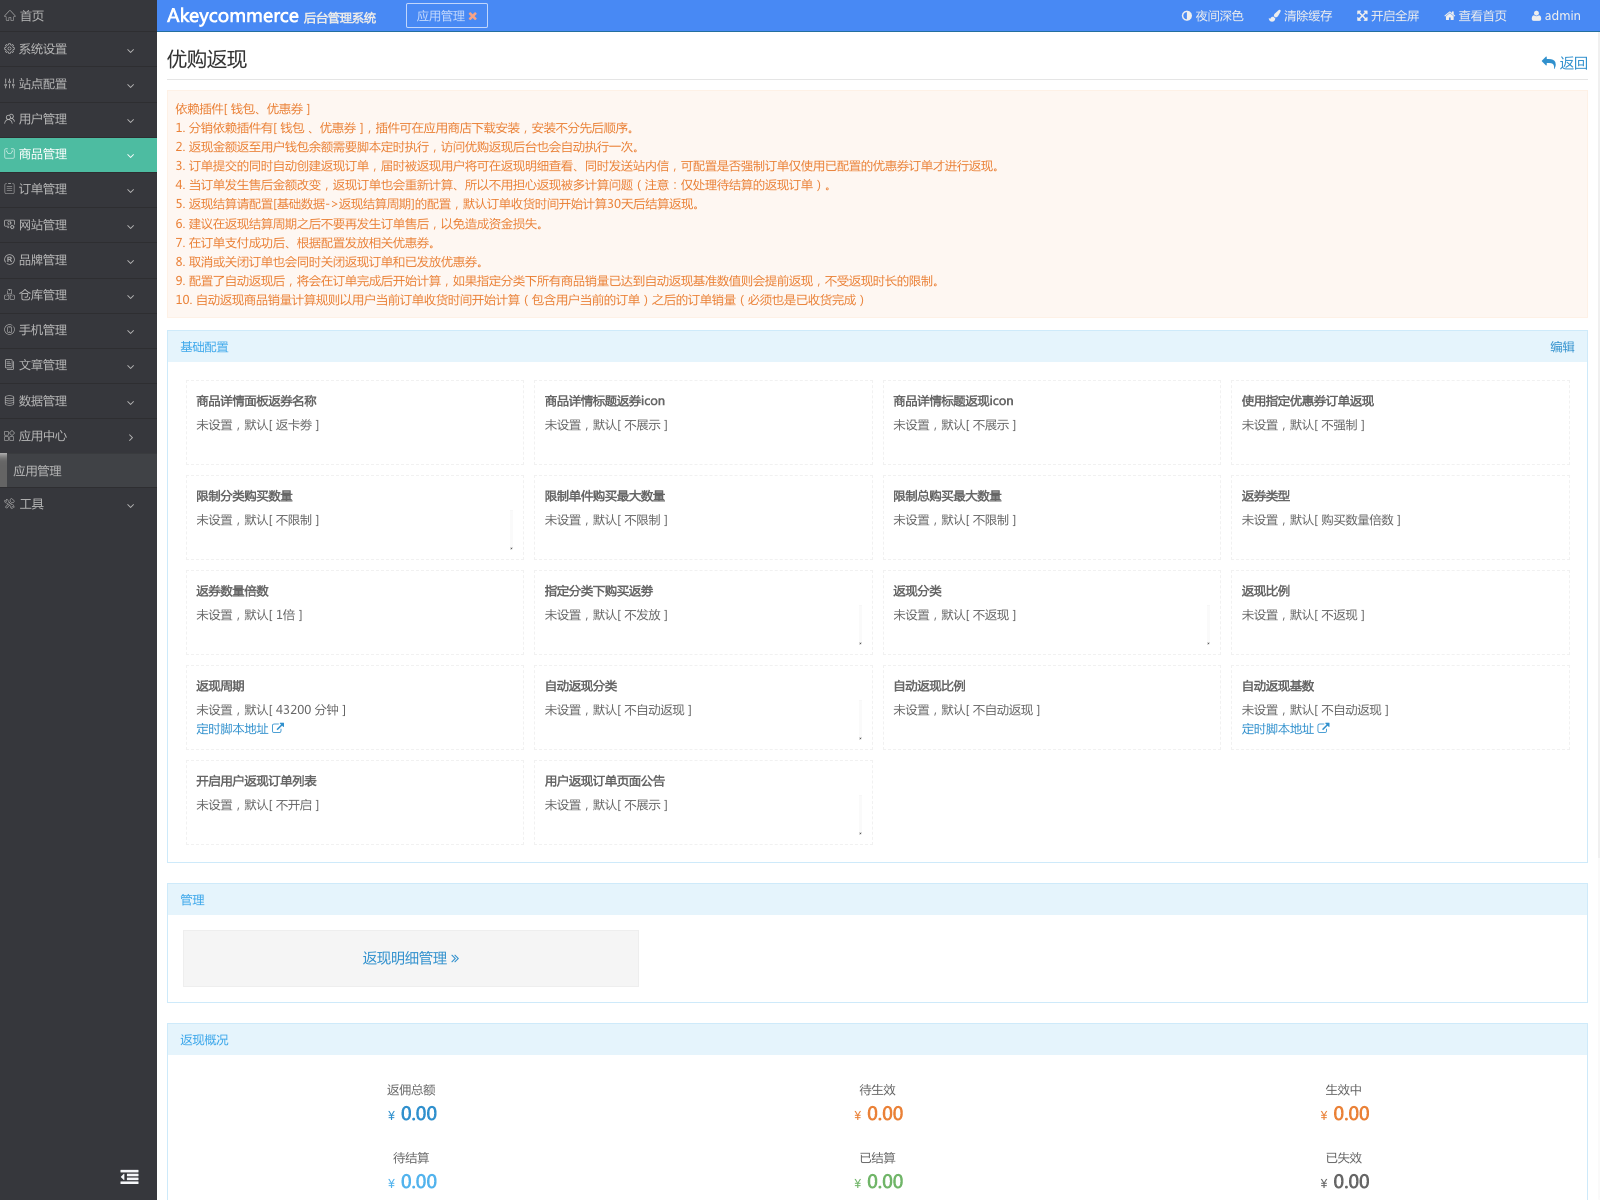Click the sliders icon for 站点配置
Image resolution: width=1600 pixels, height=1200 pixels.
[10, 84]
